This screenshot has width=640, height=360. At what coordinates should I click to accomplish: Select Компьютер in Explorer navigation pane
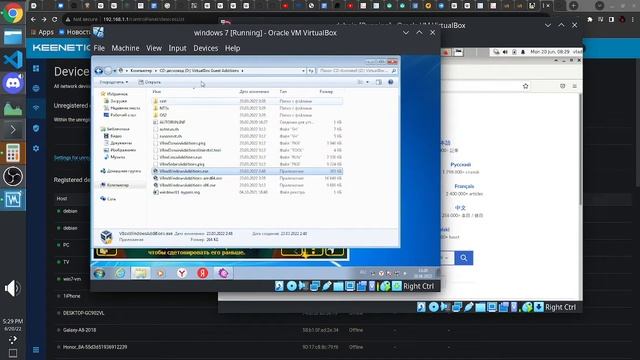tap(118, 185)
